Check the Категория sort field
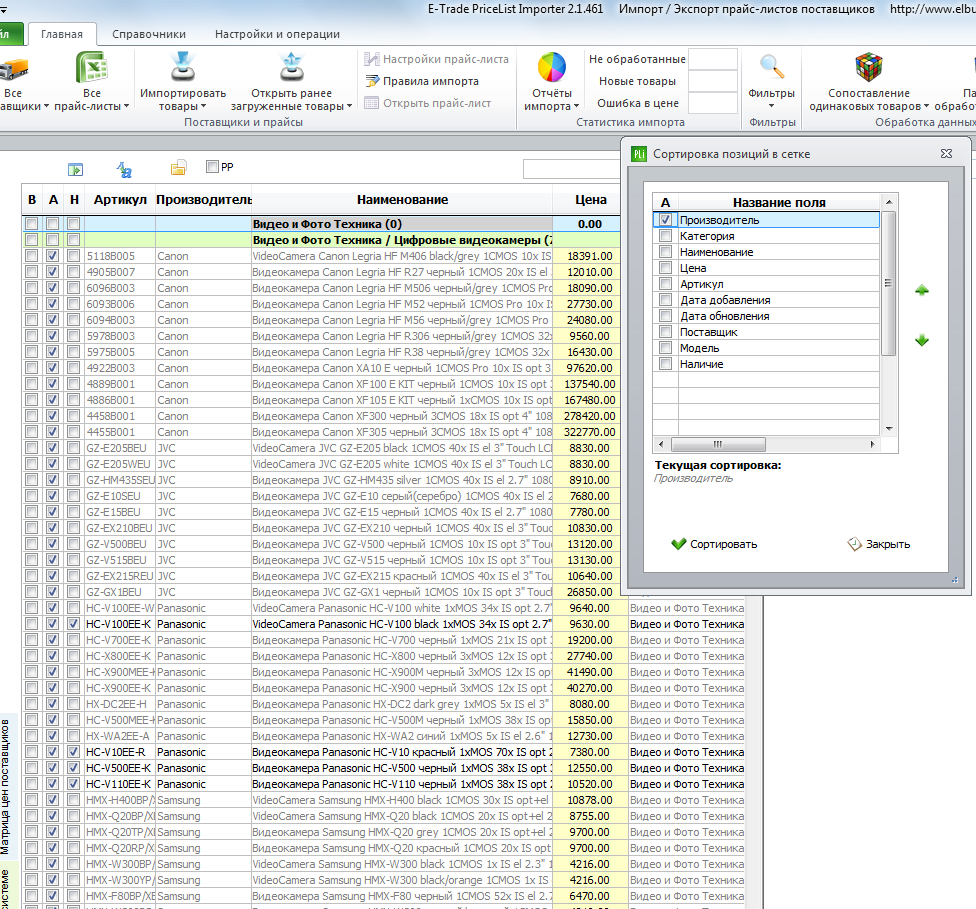Screen dimensions: 976x909 (665, 236)
